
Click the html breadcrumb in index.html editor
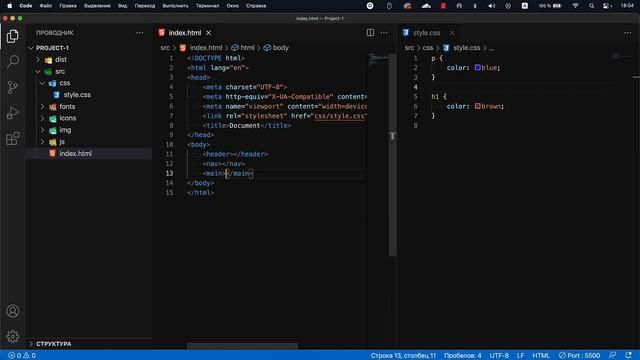(247, 48)
